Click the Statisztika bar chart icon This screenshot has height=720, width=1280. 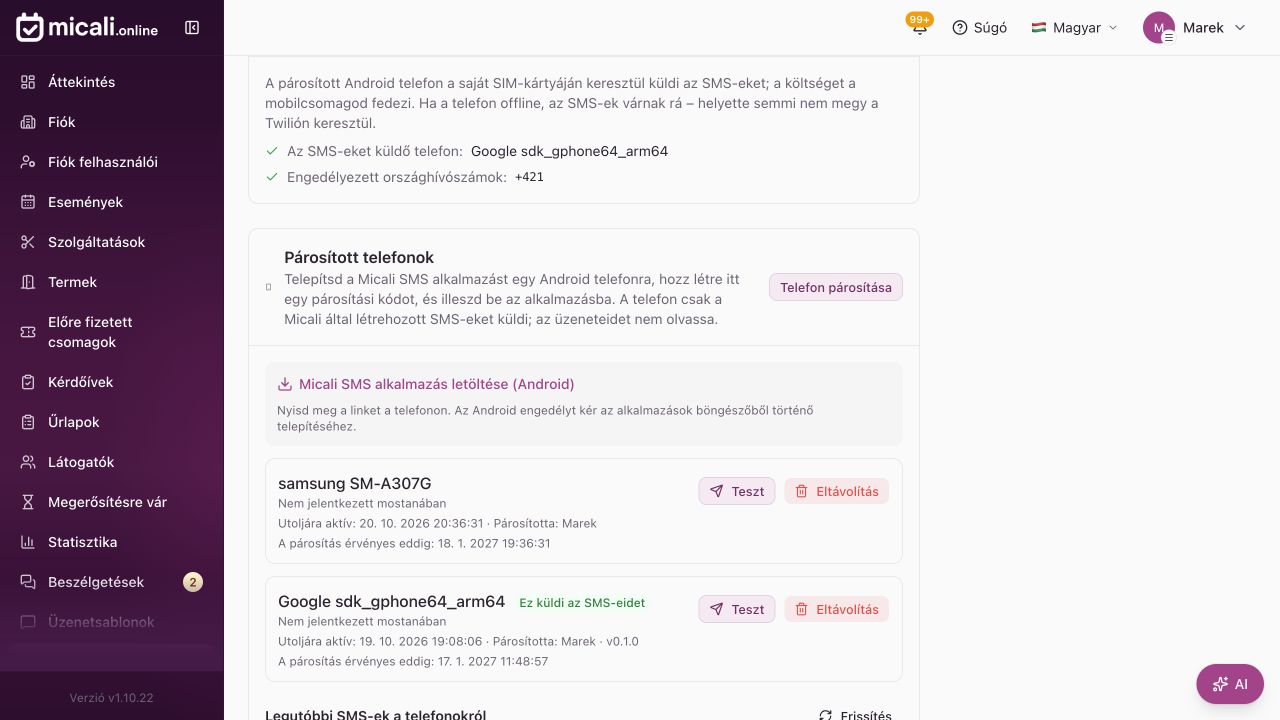coord(28,542)
